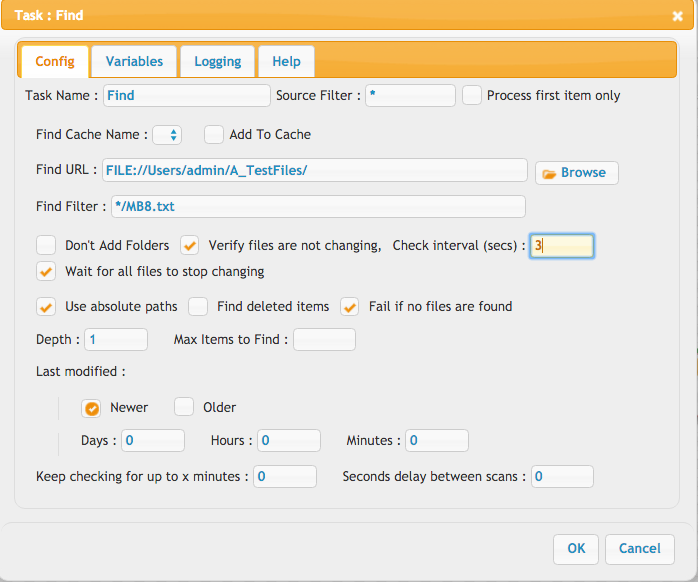Uncheck Fail if no files are found

(x=349, y=307)
